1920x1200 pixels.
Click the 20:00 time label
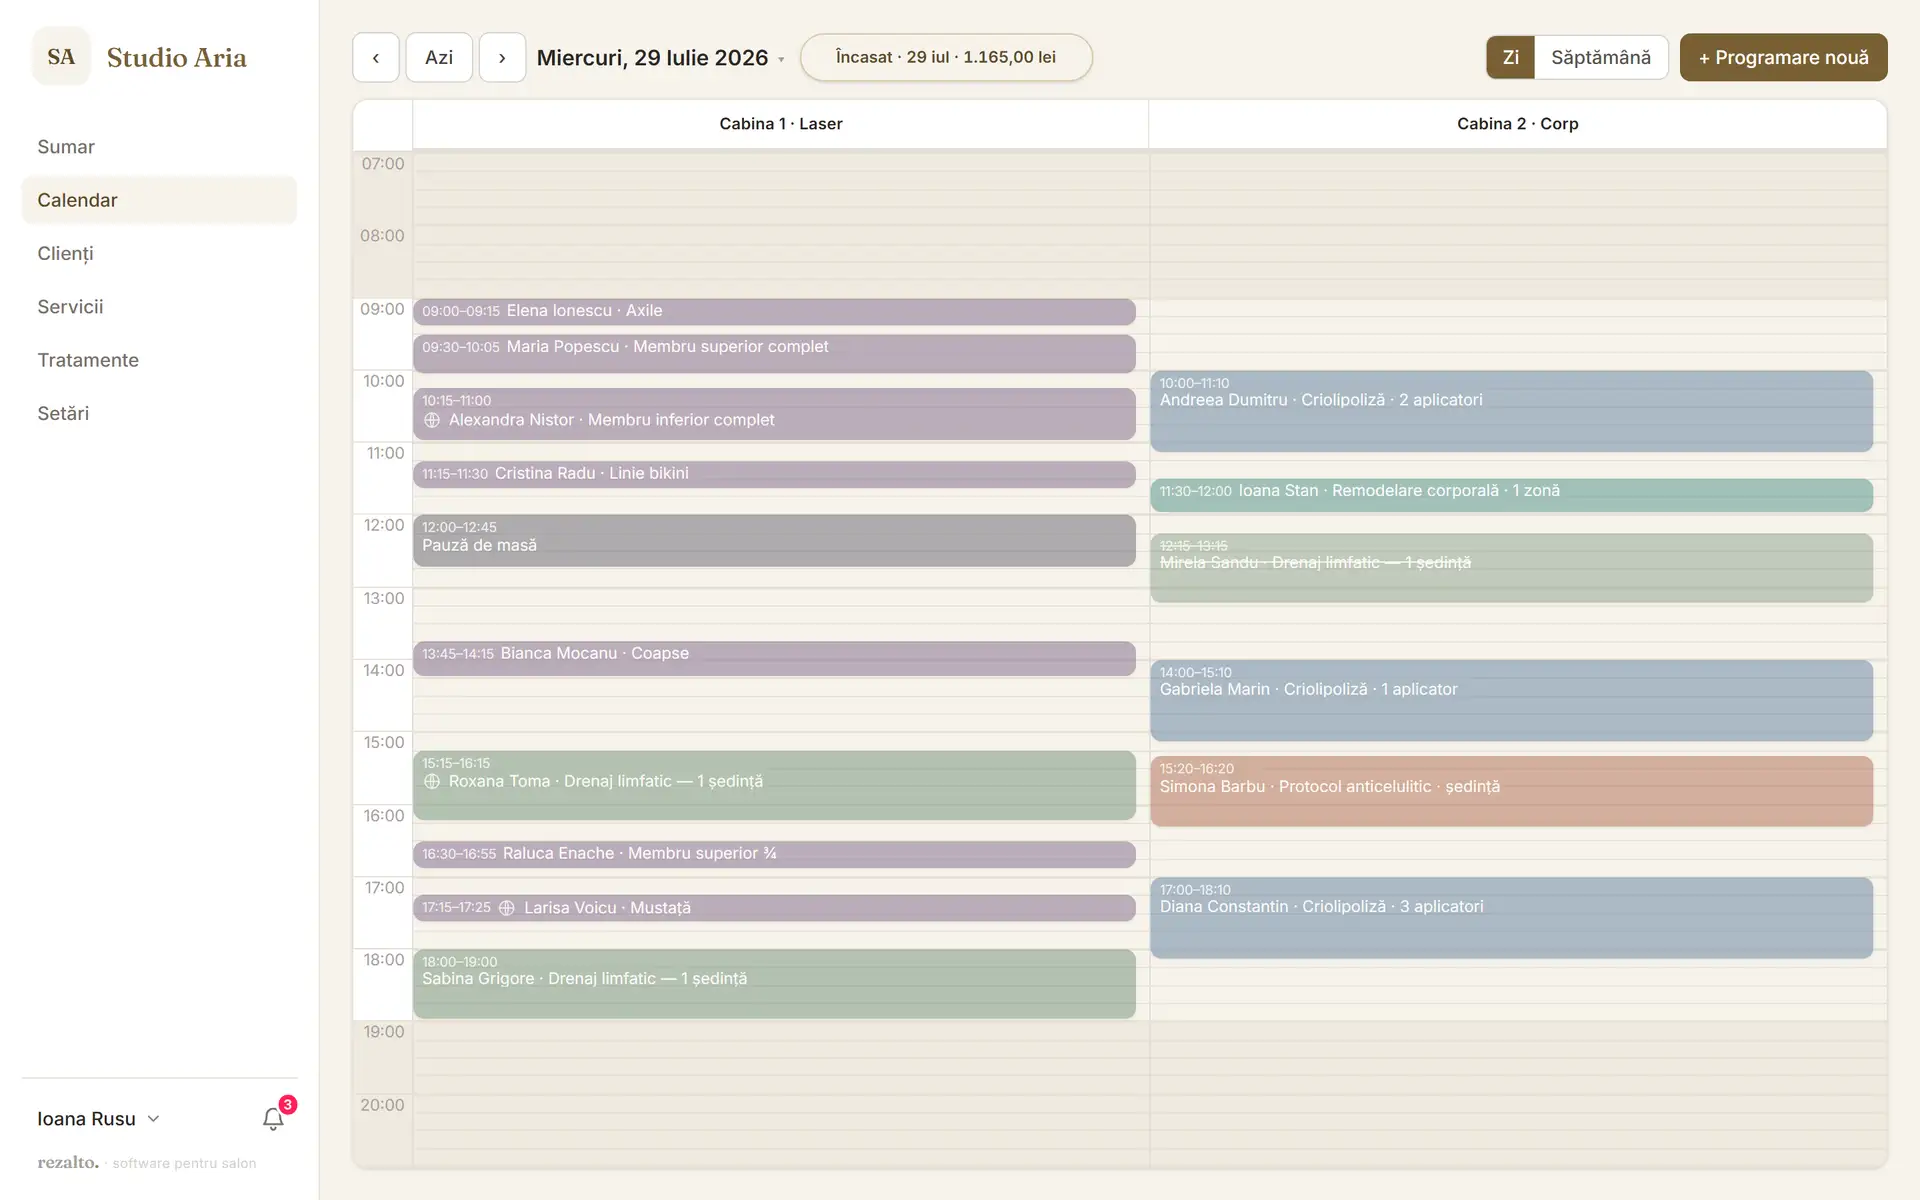[382, 1105]
